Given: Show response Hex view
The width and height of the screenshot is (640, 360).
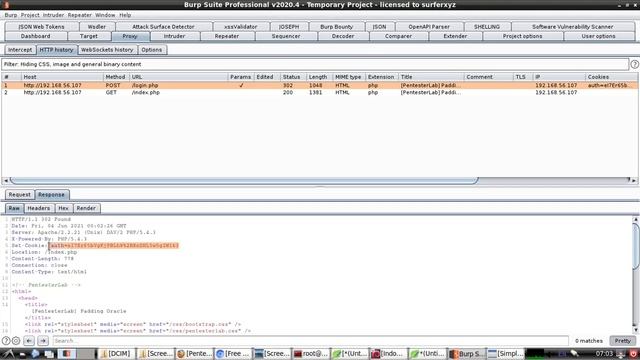Looking at the screenshot, I should click(63, 208).
